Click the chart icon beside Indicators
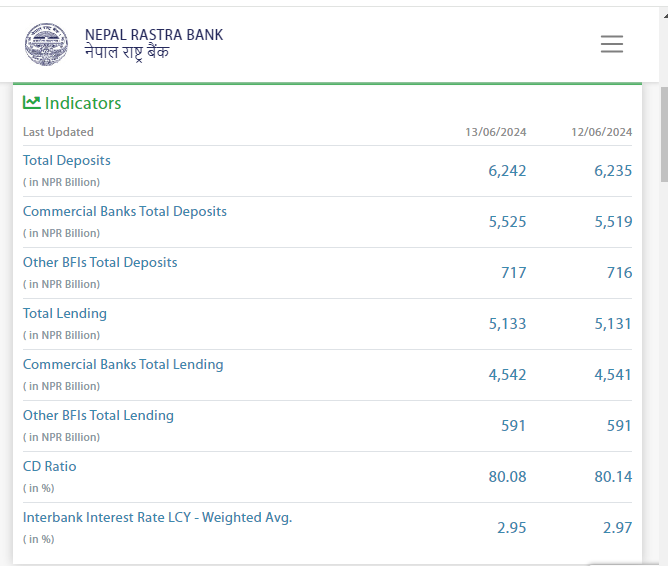The width and height of the screenshot is (668, 566). pos(32,102)
